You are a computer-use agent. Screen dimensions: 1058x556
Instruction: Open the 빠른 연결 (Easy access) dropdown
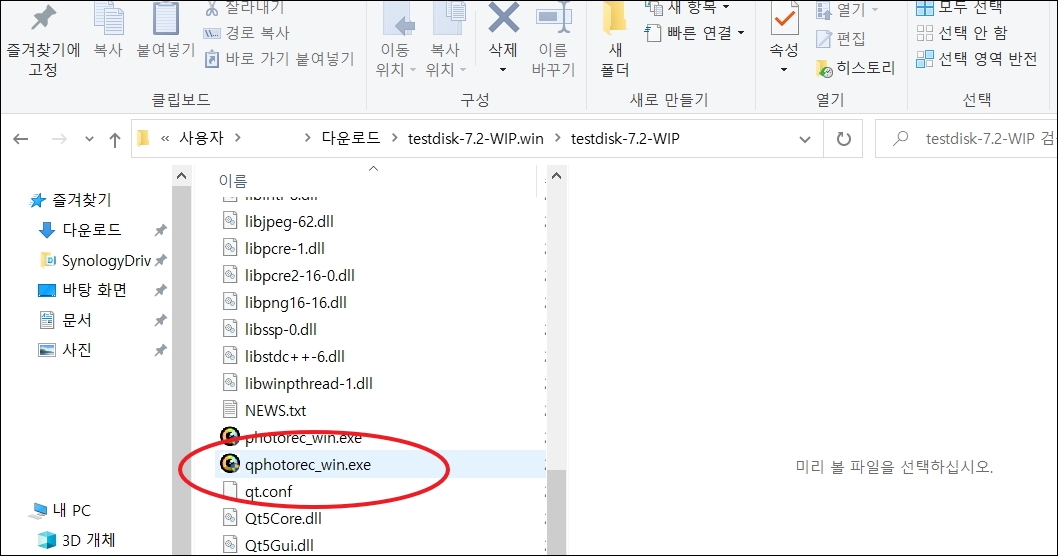point(695,32)
